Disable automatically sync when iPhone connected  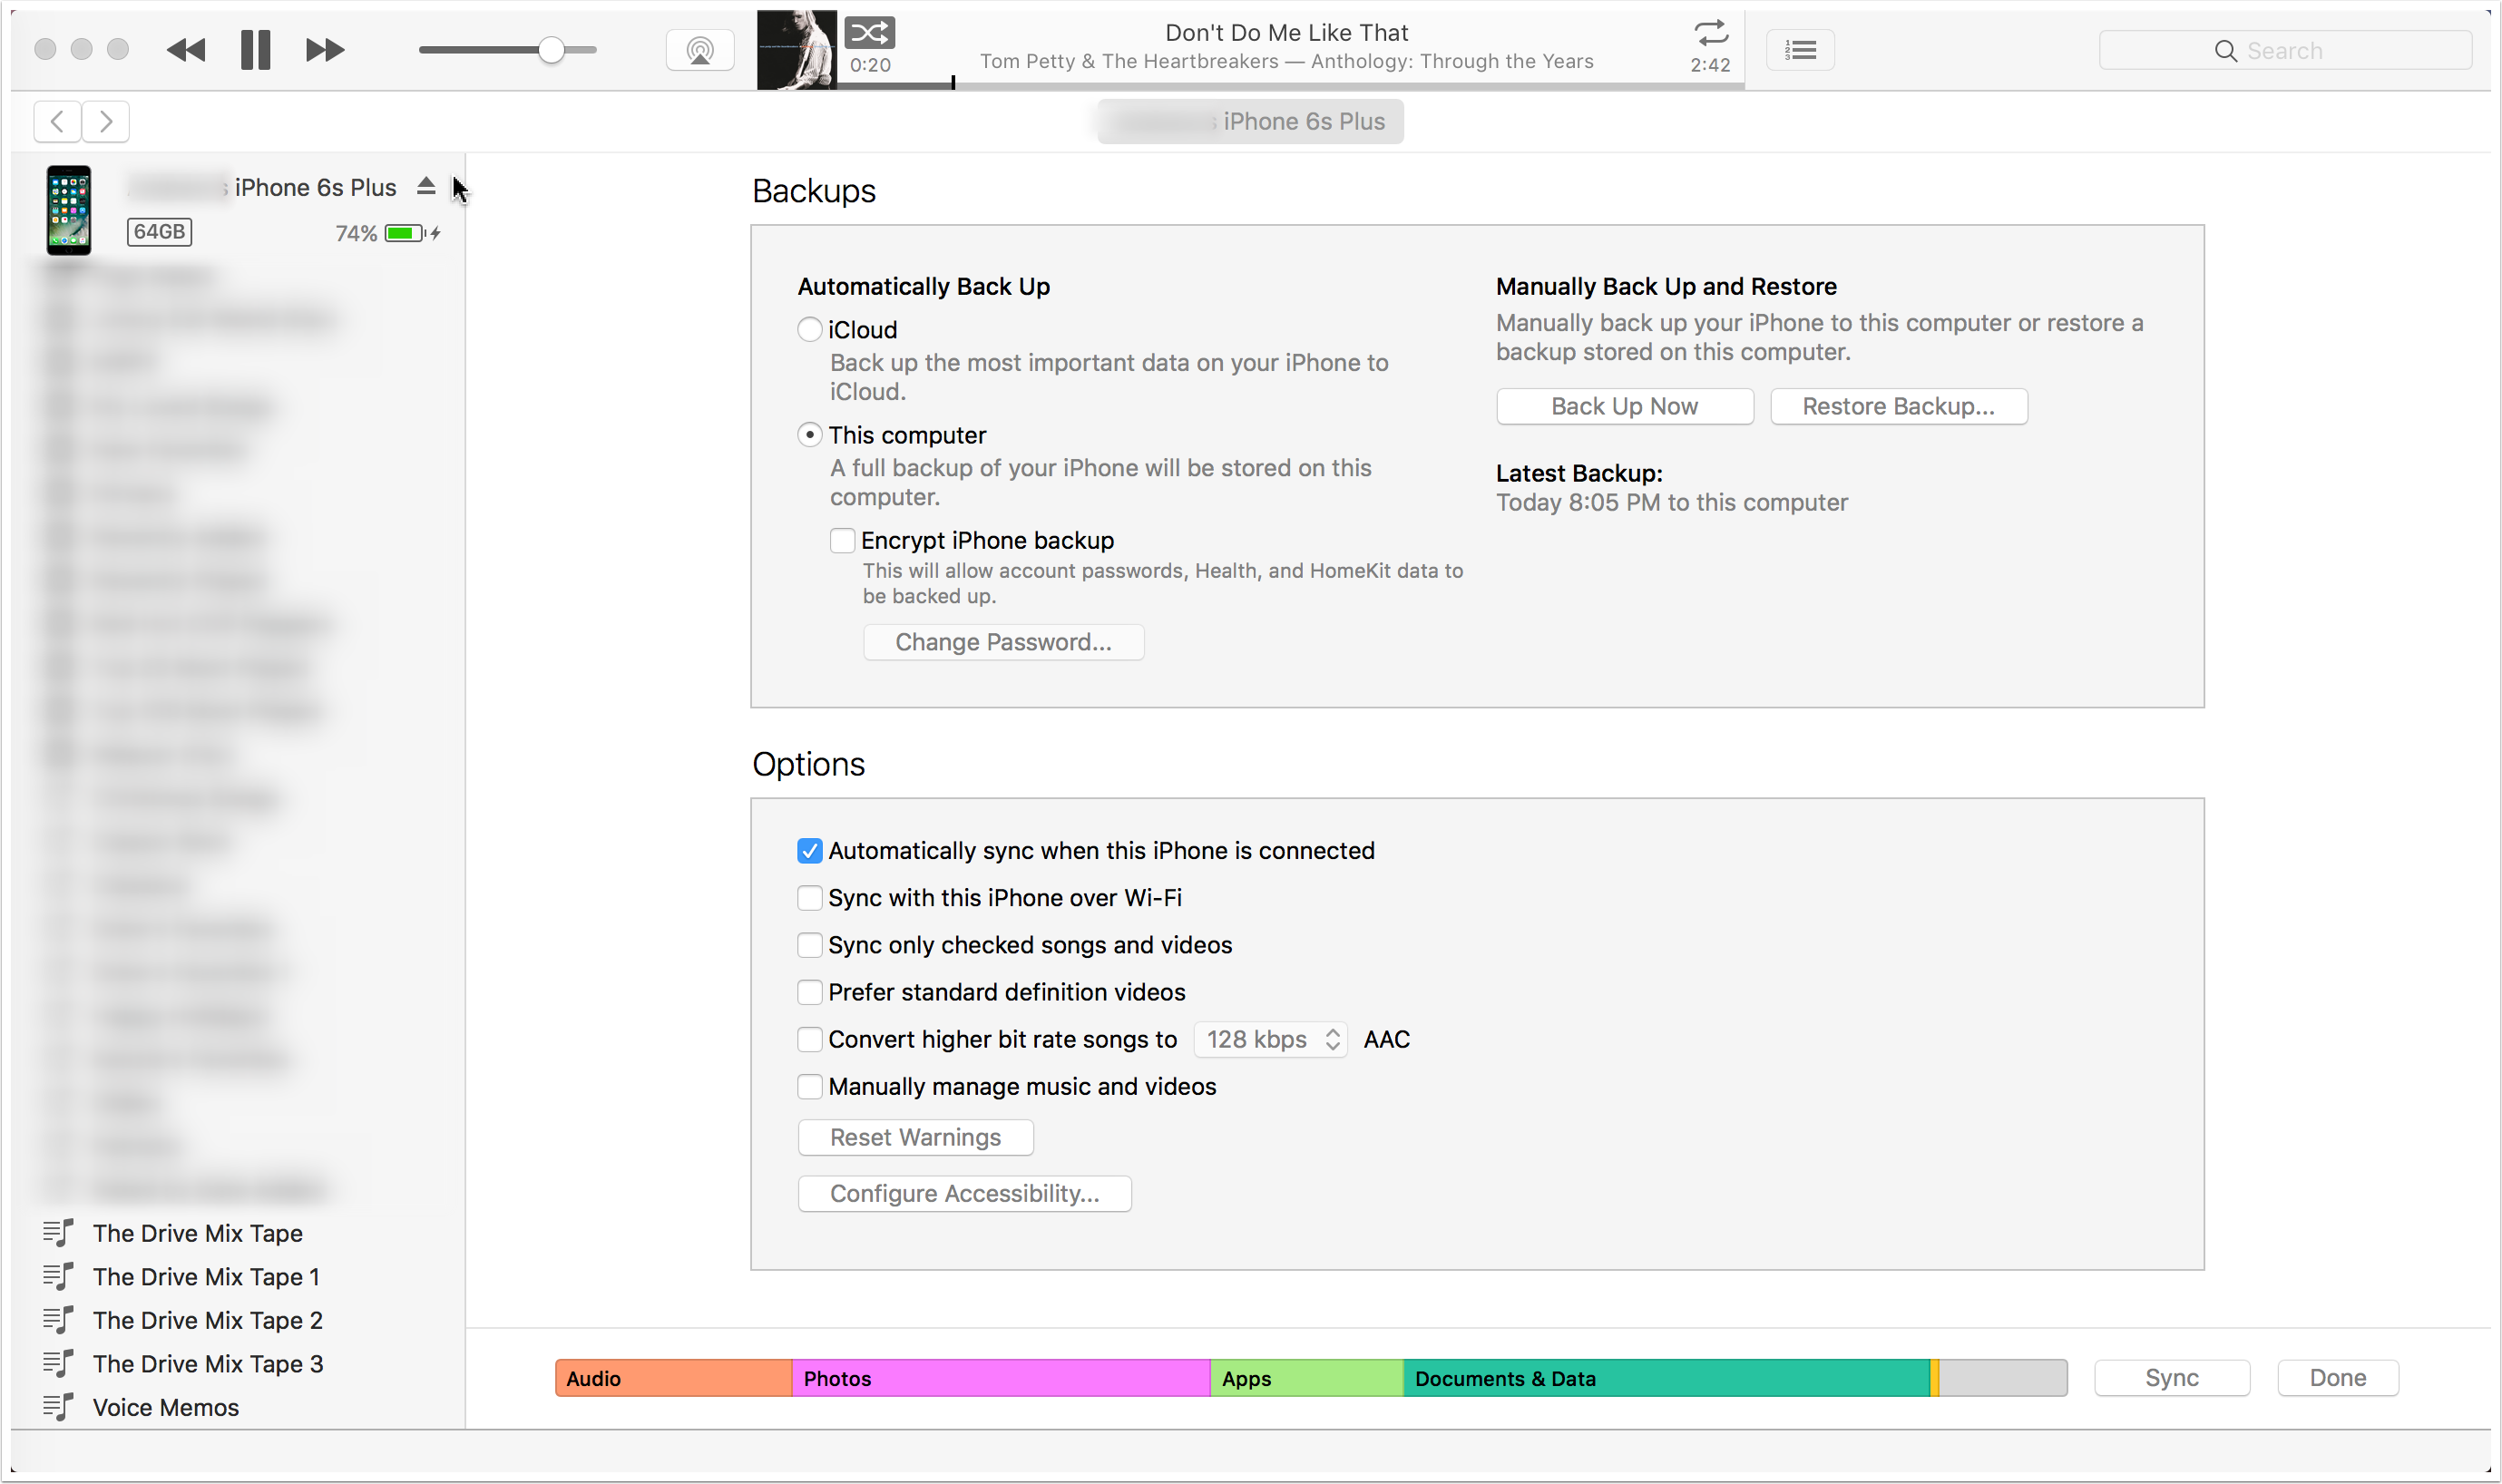[809, 851]
